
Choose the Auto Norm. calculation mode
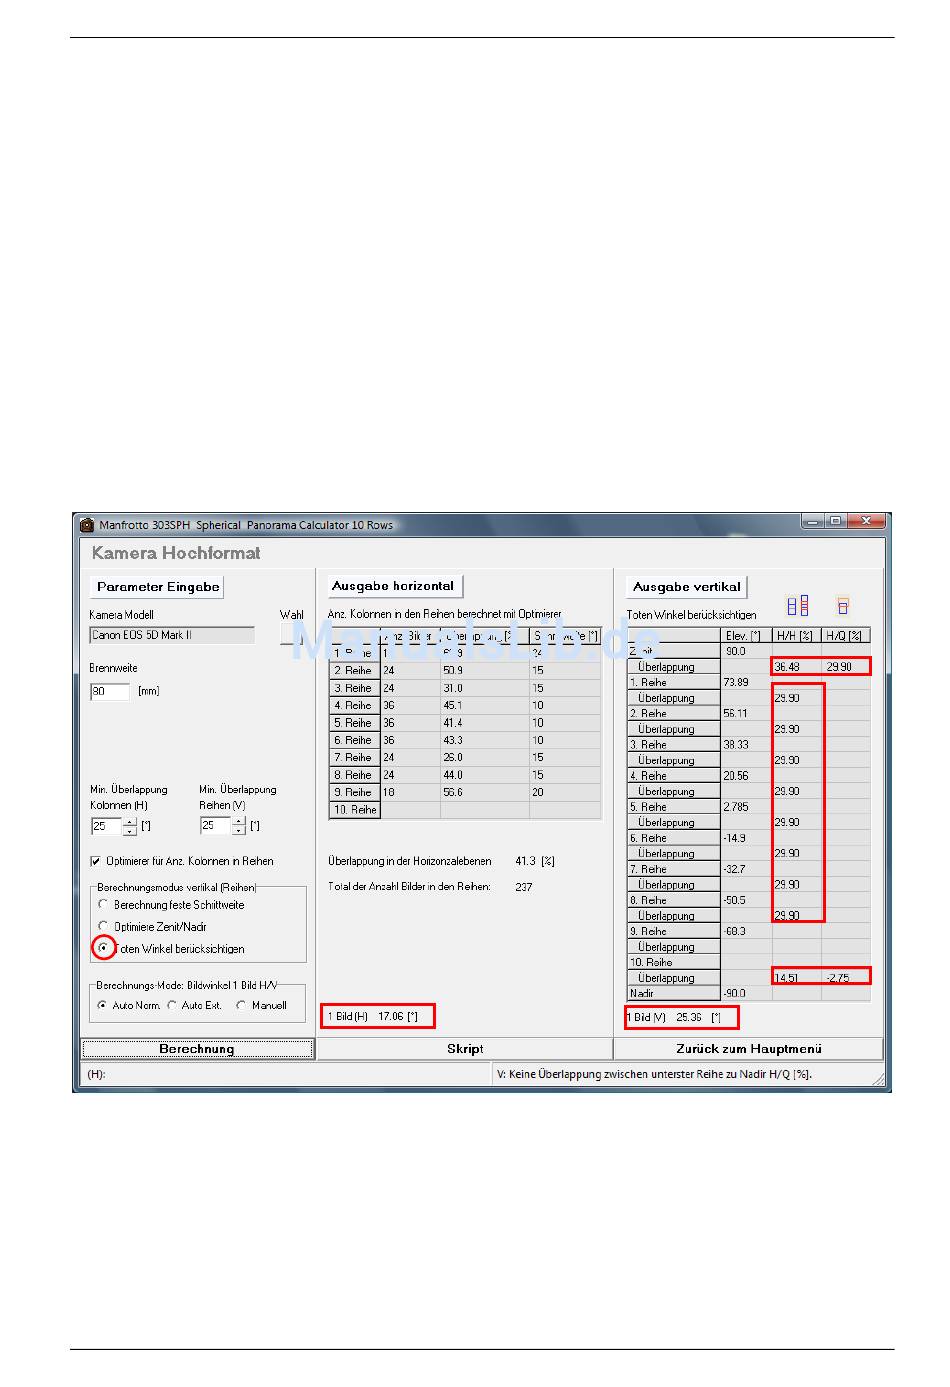pos(102,1005)
